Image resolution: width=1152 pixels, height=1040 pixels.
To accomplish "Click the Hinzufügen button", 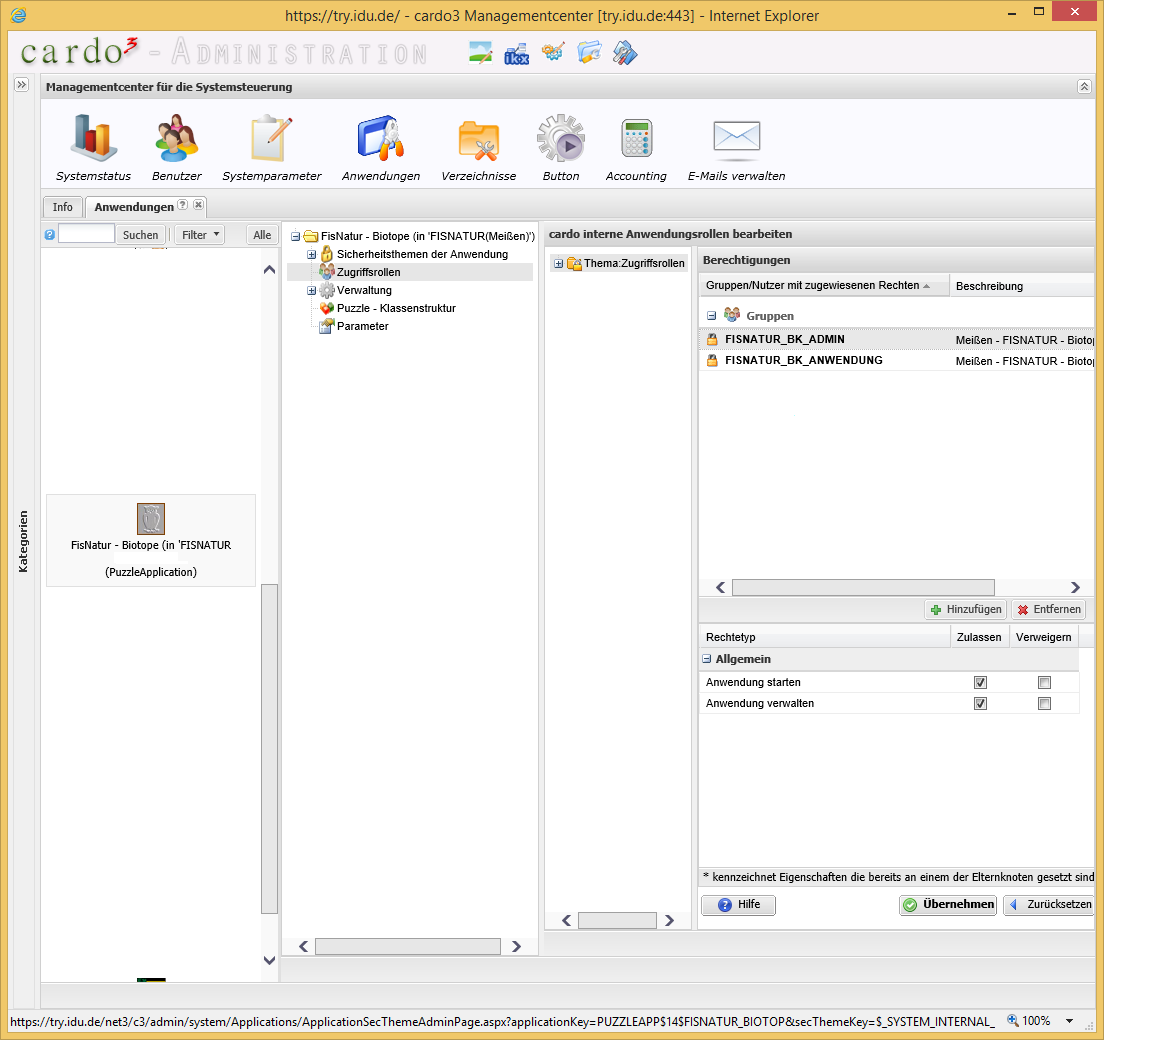I will click(x=965, y=610).
